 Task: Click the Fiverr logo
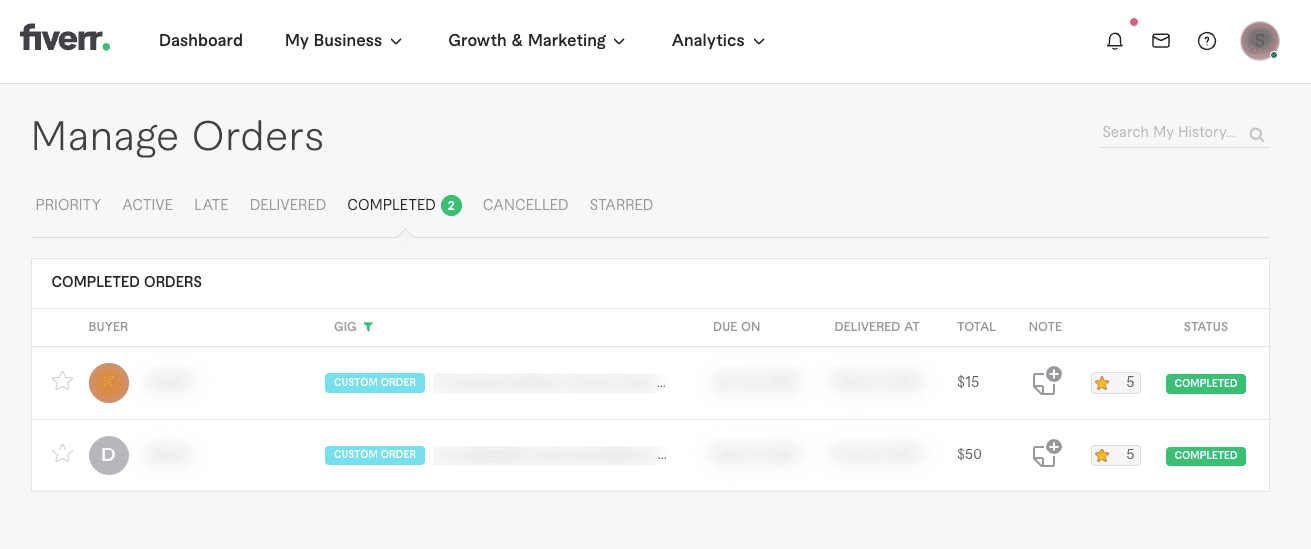pyautogui.click(x=65, y=39)
